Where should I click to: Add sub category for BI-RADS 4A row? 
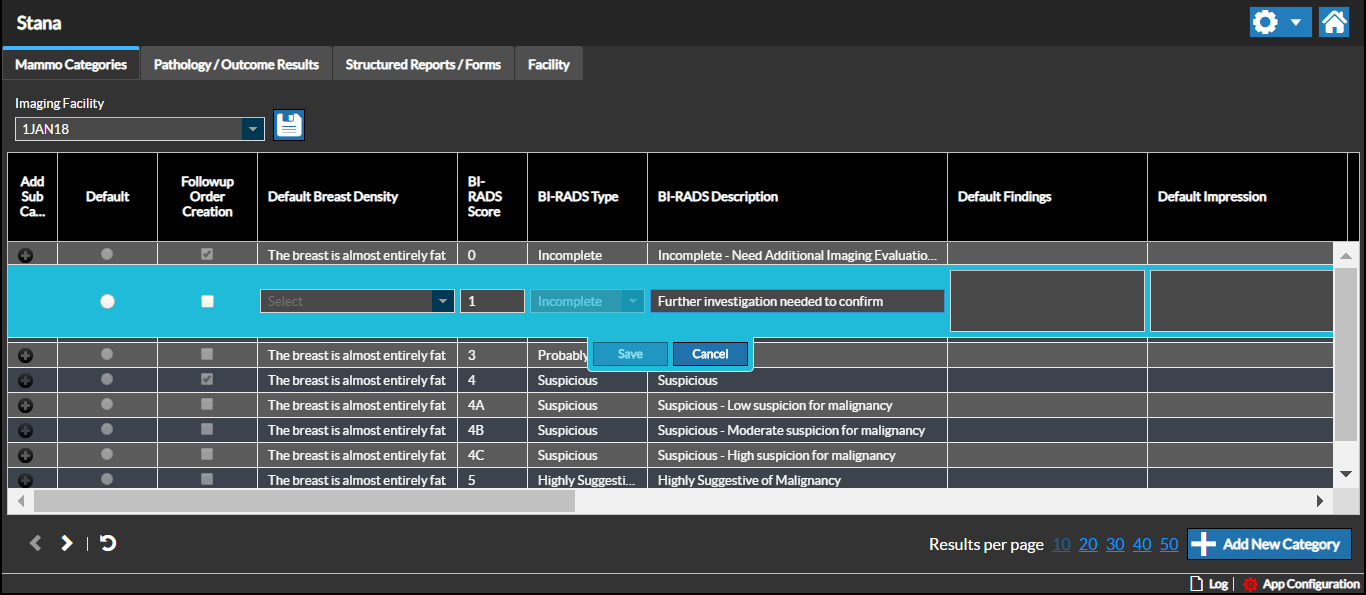click(x=26, y=405)
